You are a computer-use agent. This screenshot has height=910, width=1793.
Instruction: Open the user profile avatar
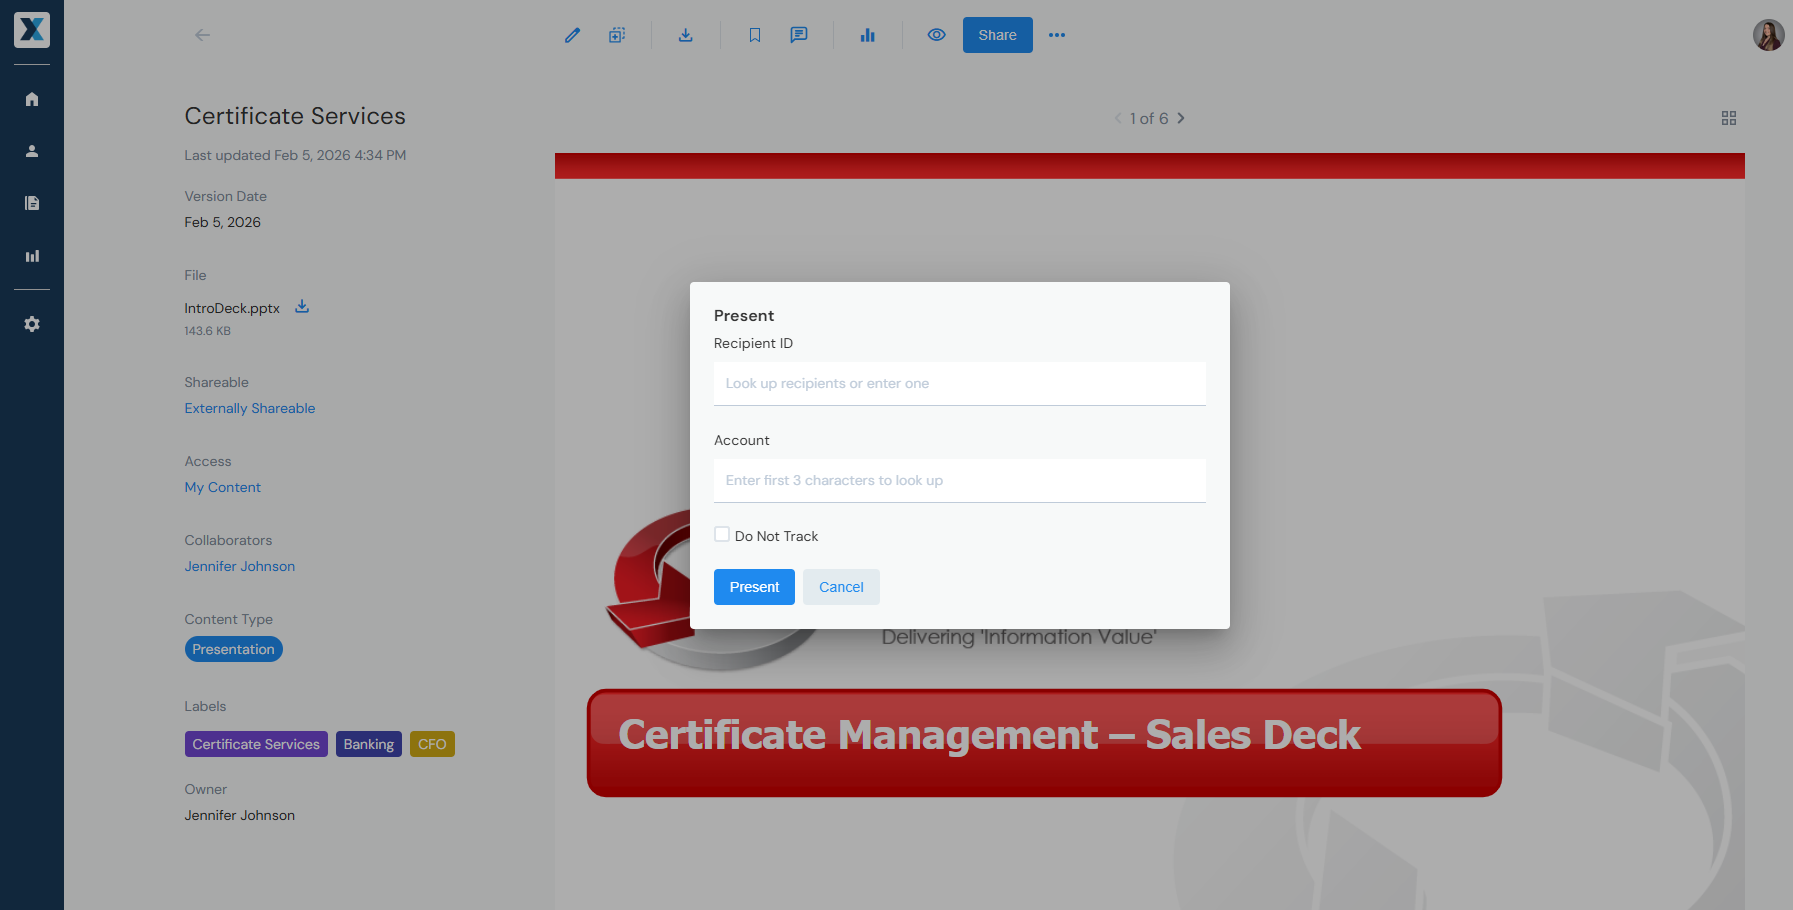tap(1768, 35)
